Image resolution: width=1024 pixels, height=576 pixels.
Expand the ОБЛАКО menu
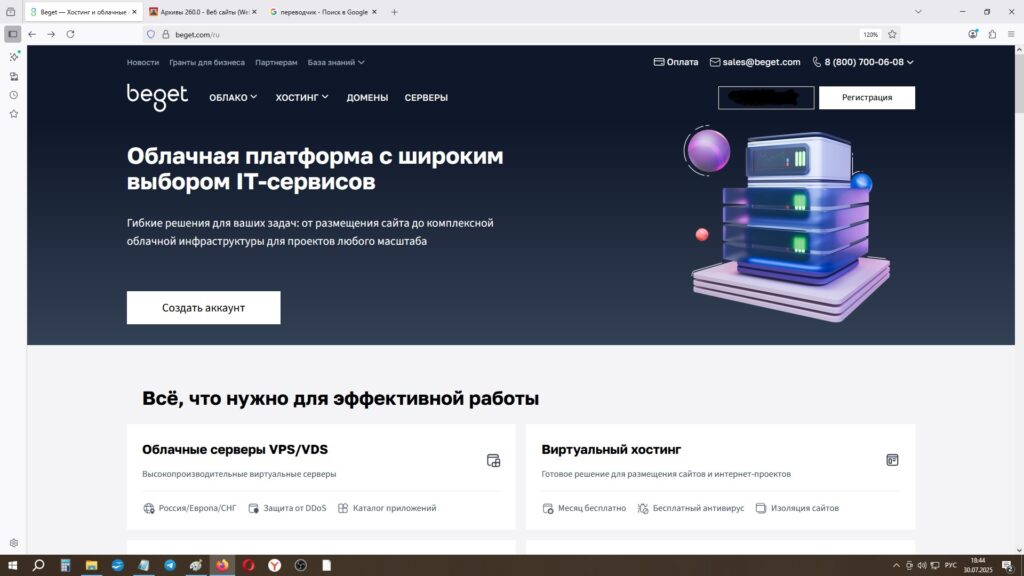click(x=233, y=97)
